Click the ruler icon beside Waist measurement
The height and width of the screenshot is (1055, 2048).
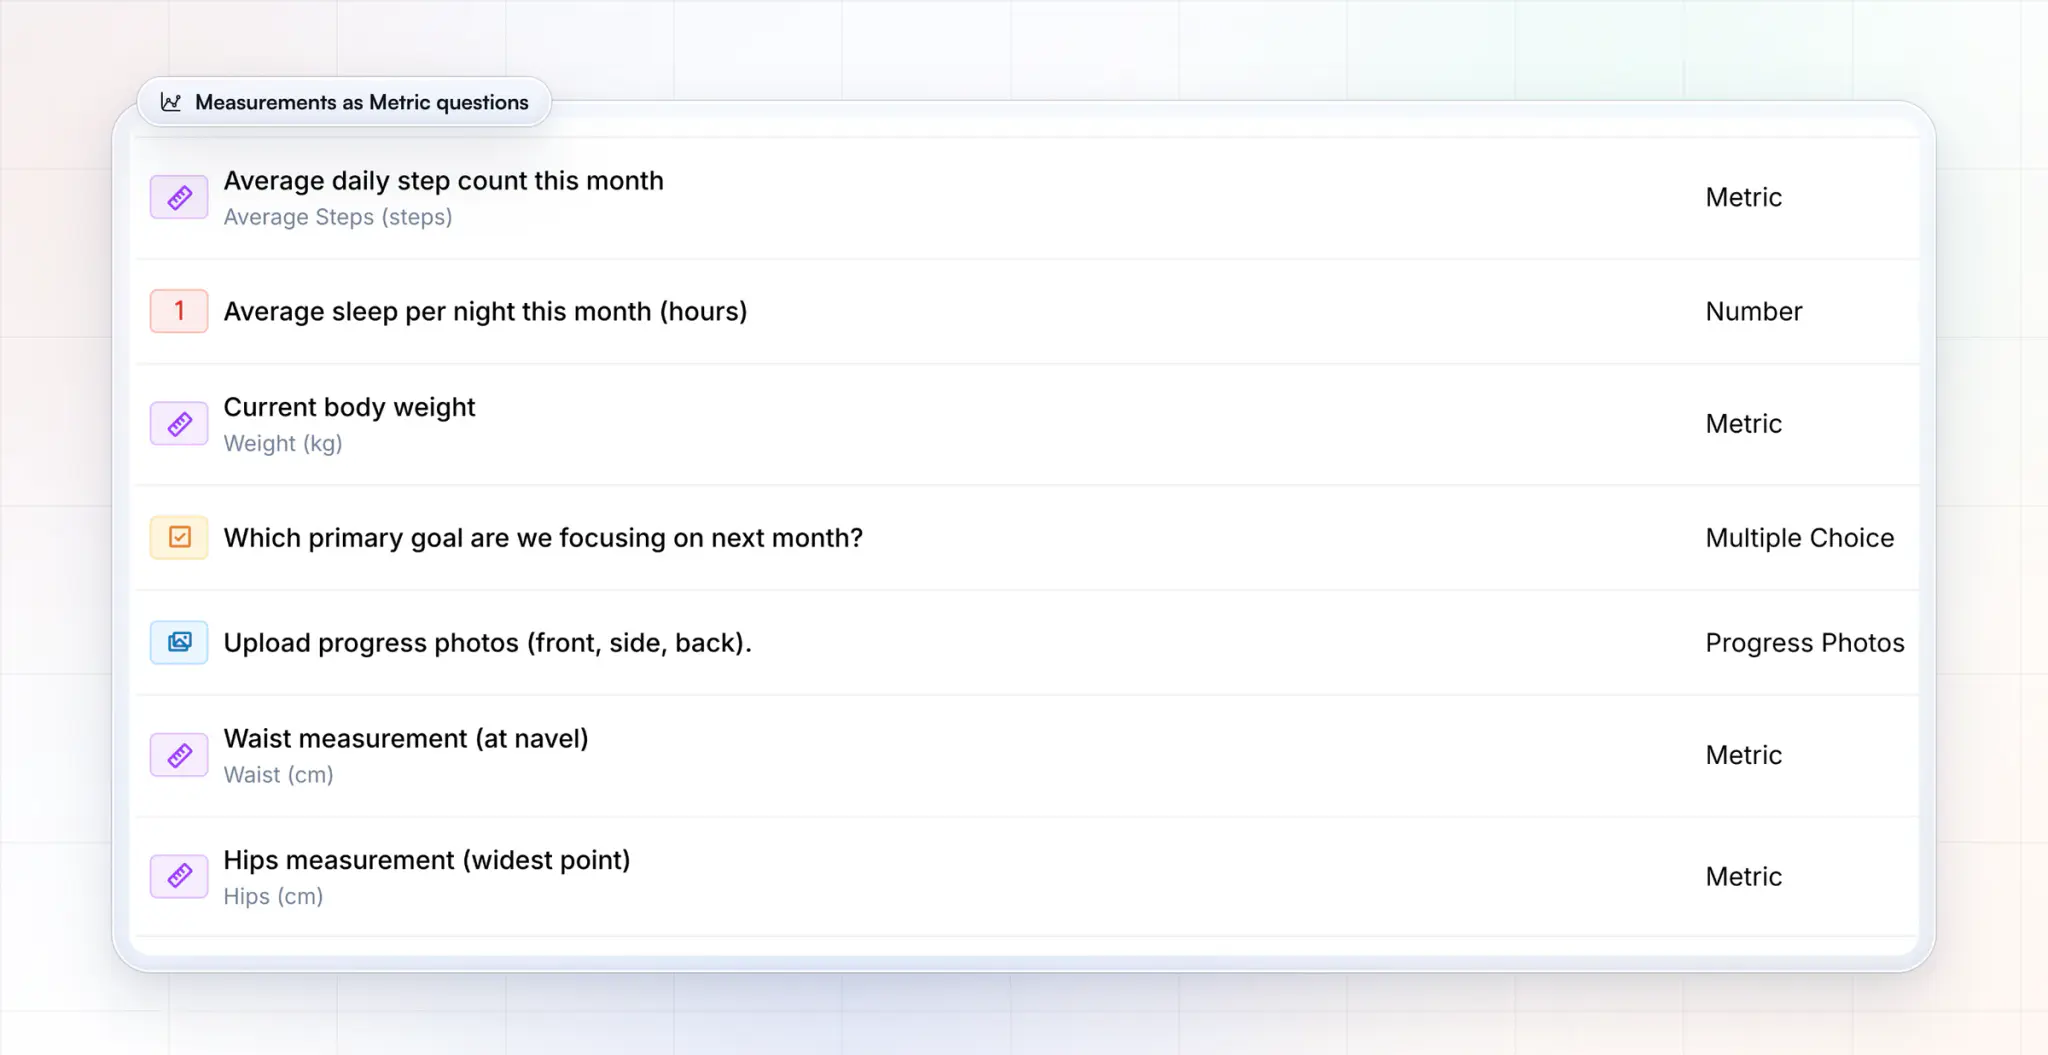pyautogui.click(x=179, y=755)
